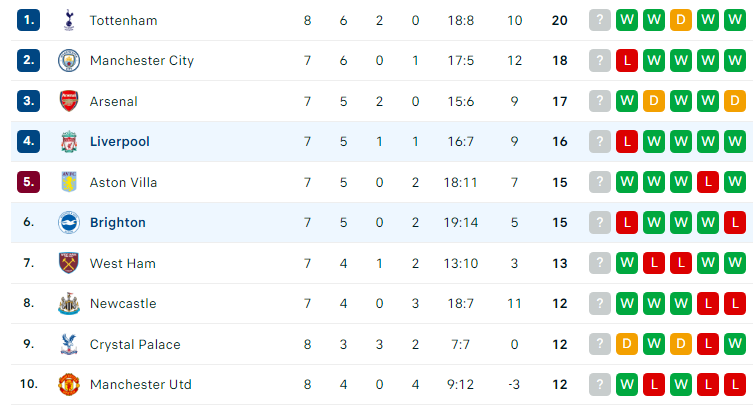Open the Liverpool team link
The width and height of the screenshot is (753, 411).
click(120, 142)
